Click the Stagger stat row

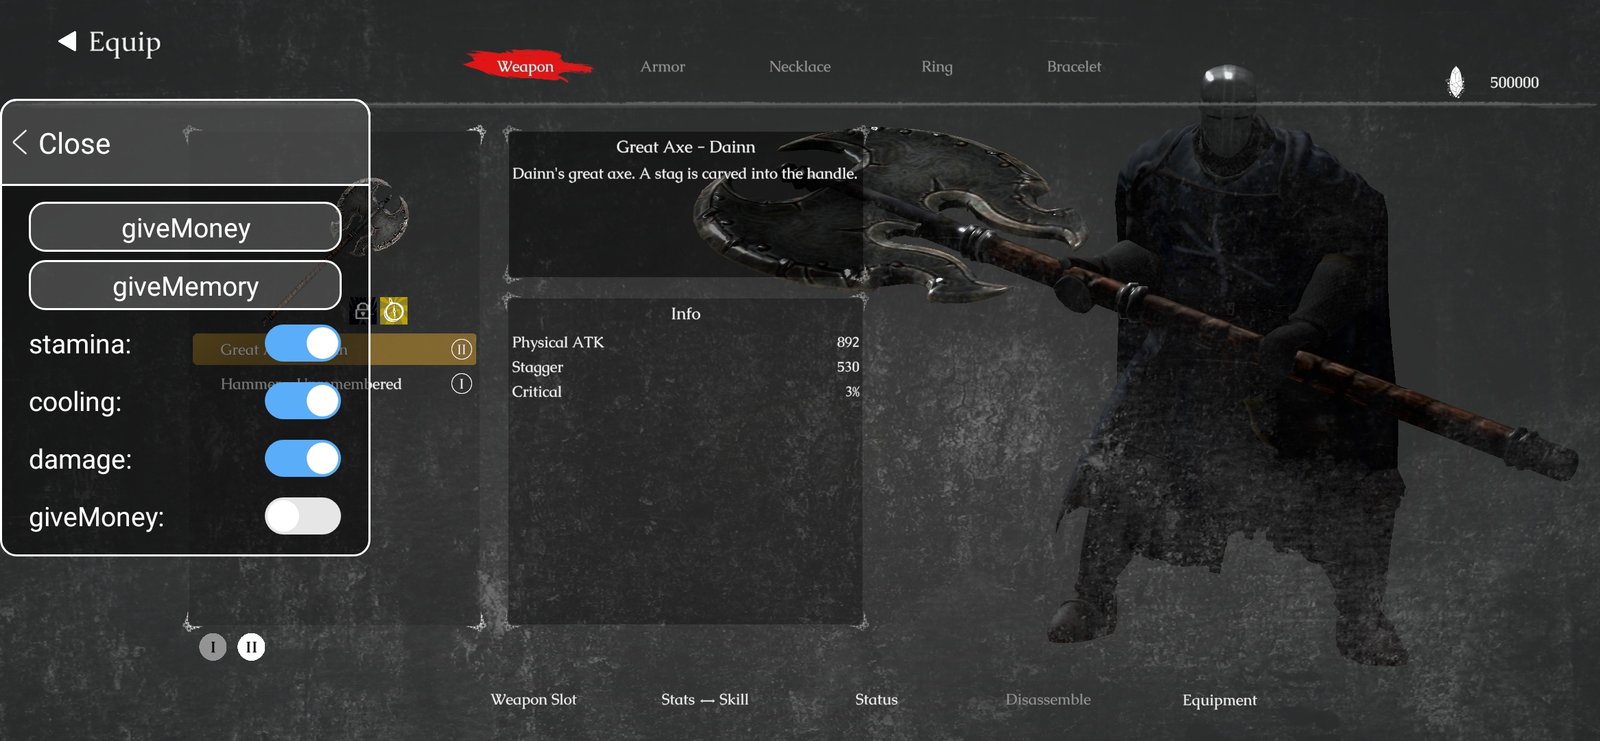[685, 367]
